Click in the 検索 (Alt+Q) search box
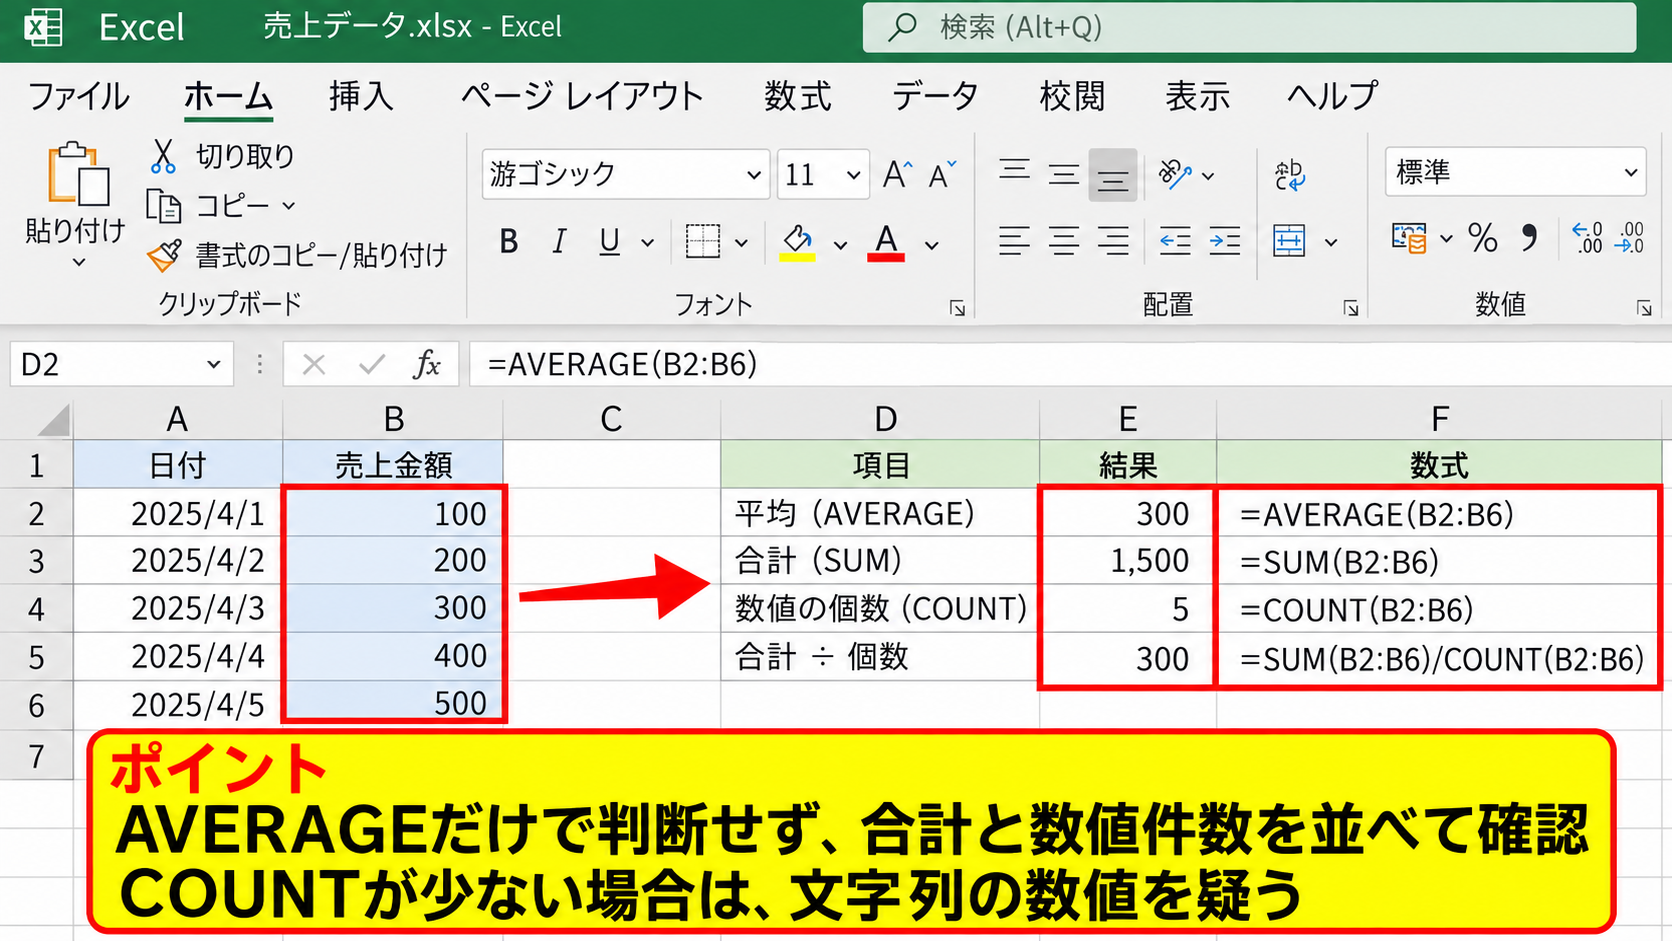 (x=1249, y=27)
